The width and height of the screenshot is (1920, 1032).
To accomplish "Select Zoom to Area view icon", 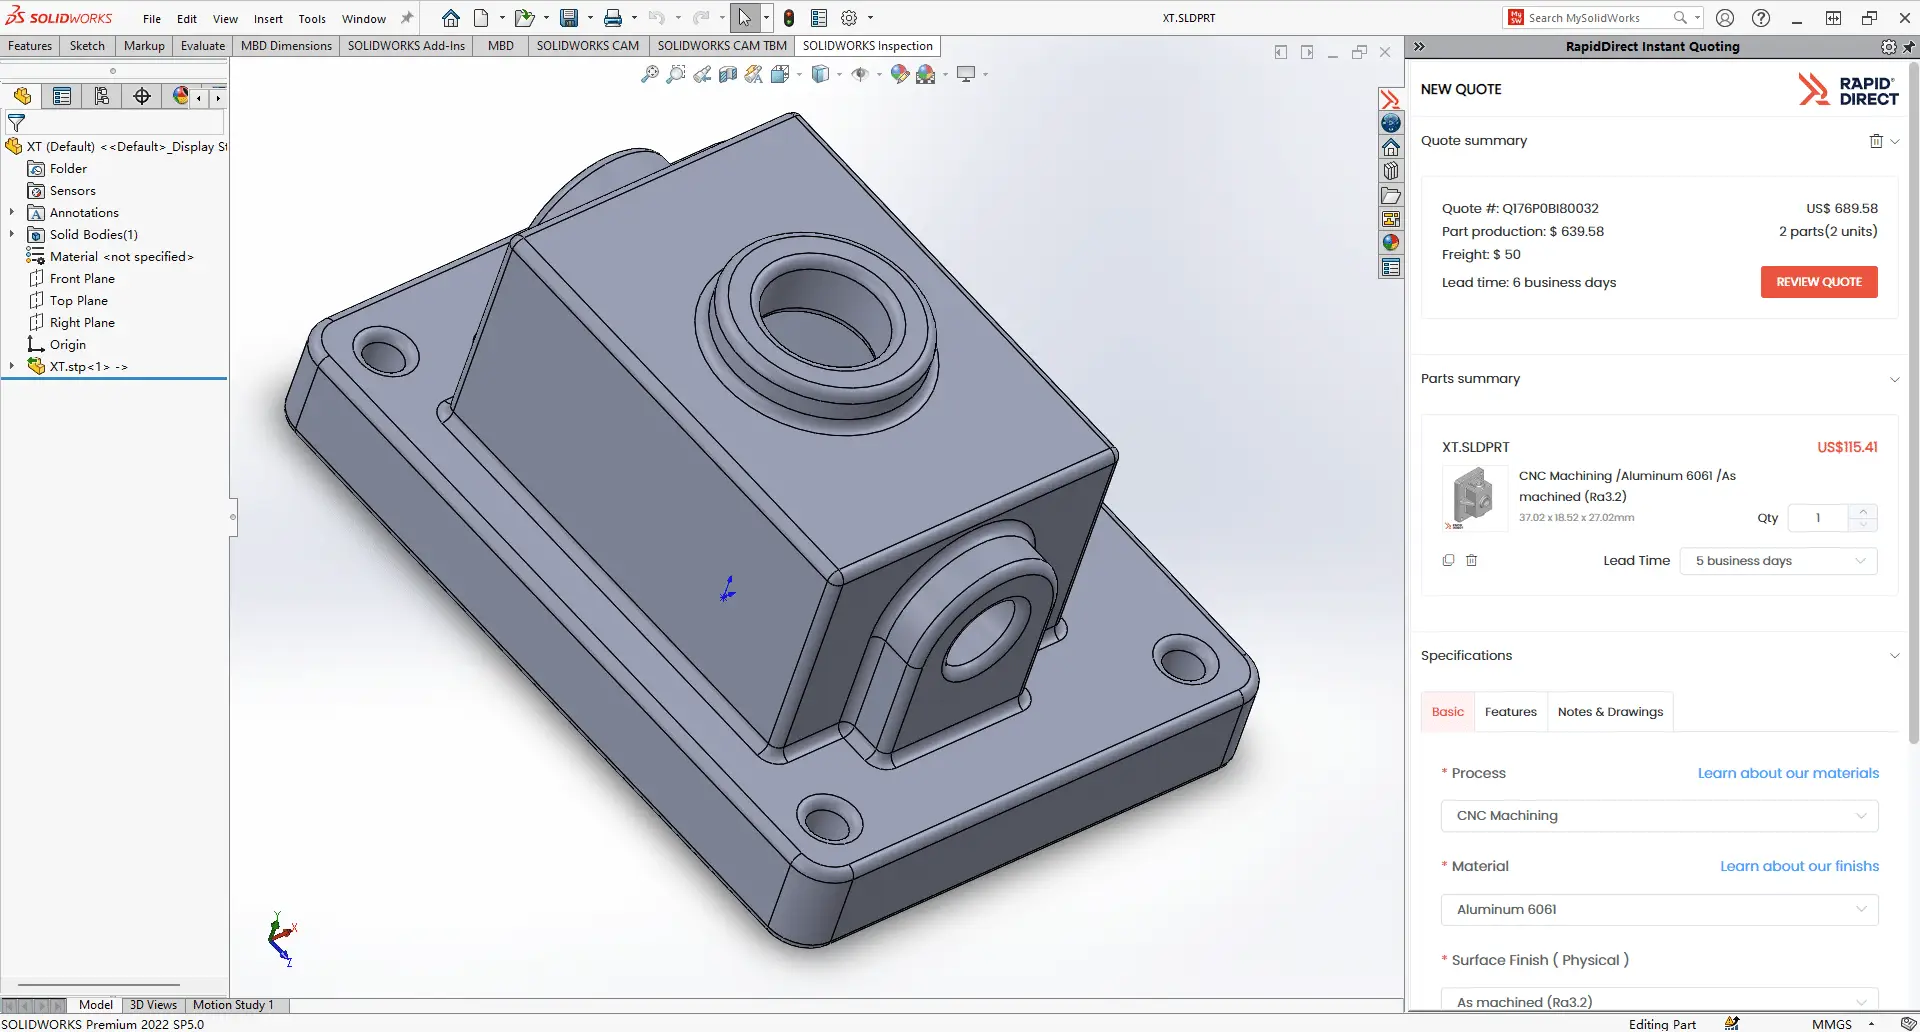I will pos(676,74).
